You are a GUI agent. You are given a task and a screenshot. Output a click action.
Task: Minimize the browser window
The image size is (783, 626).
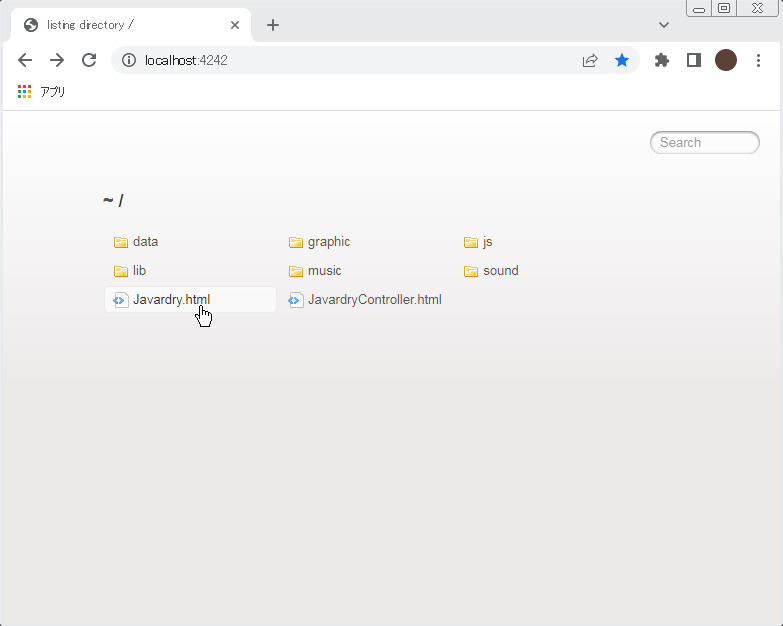click(x=699, y=8)
